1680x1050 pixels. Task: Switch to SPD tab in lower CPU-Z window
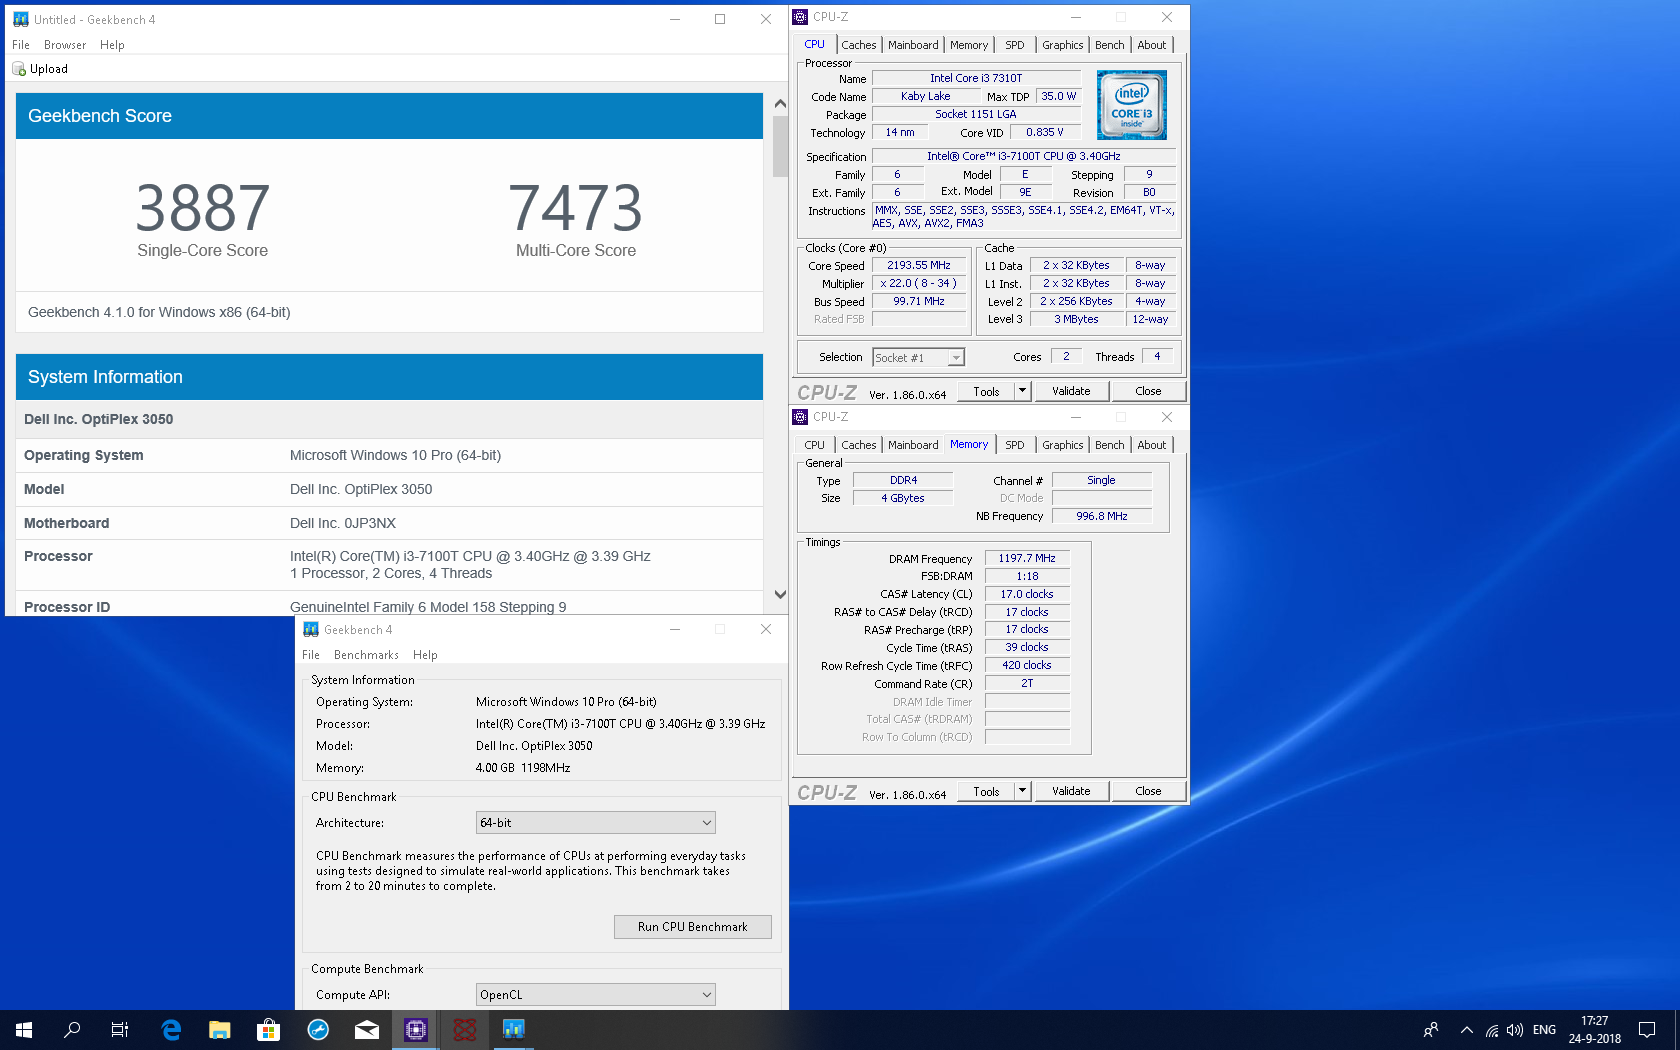[1015, 445]
